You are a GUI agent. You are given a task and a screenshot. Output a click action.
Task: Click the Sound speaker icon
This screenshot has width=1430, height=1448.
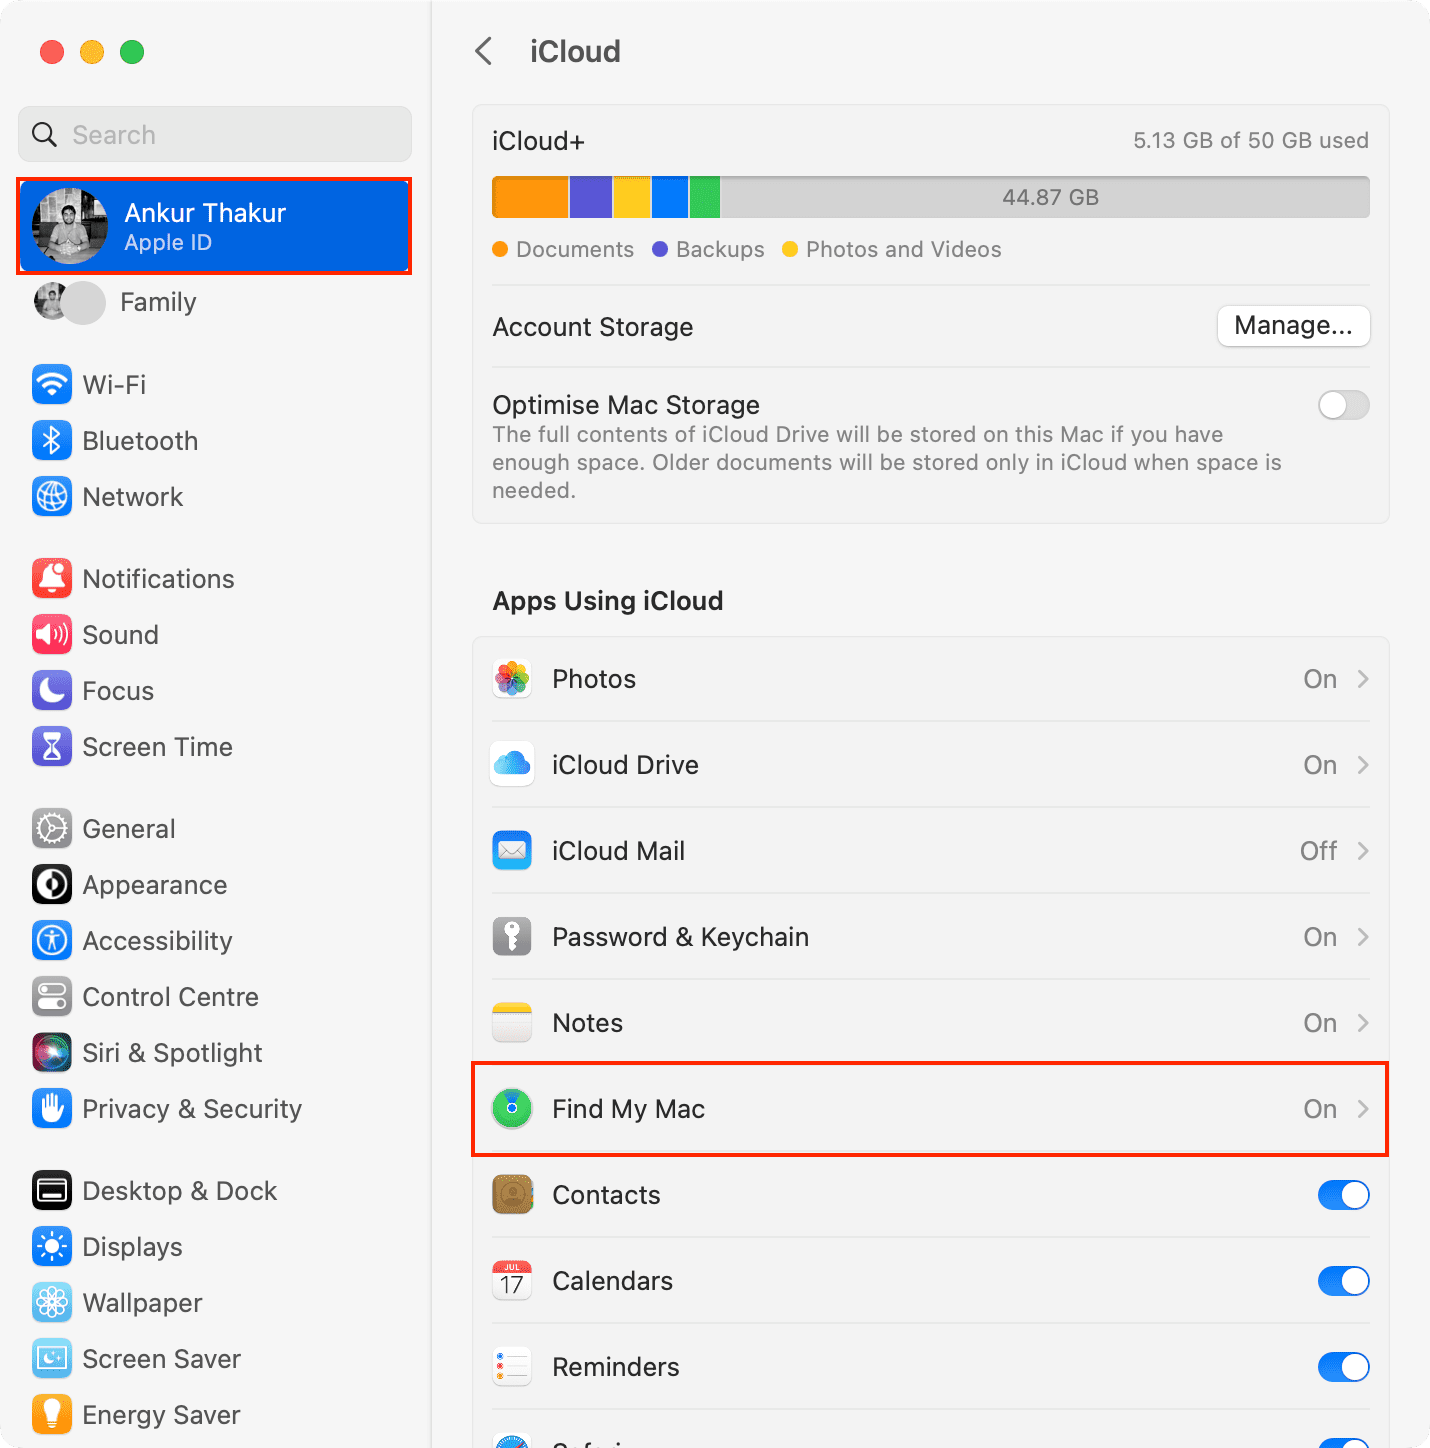pyautogui.click(x=52, y=634)
